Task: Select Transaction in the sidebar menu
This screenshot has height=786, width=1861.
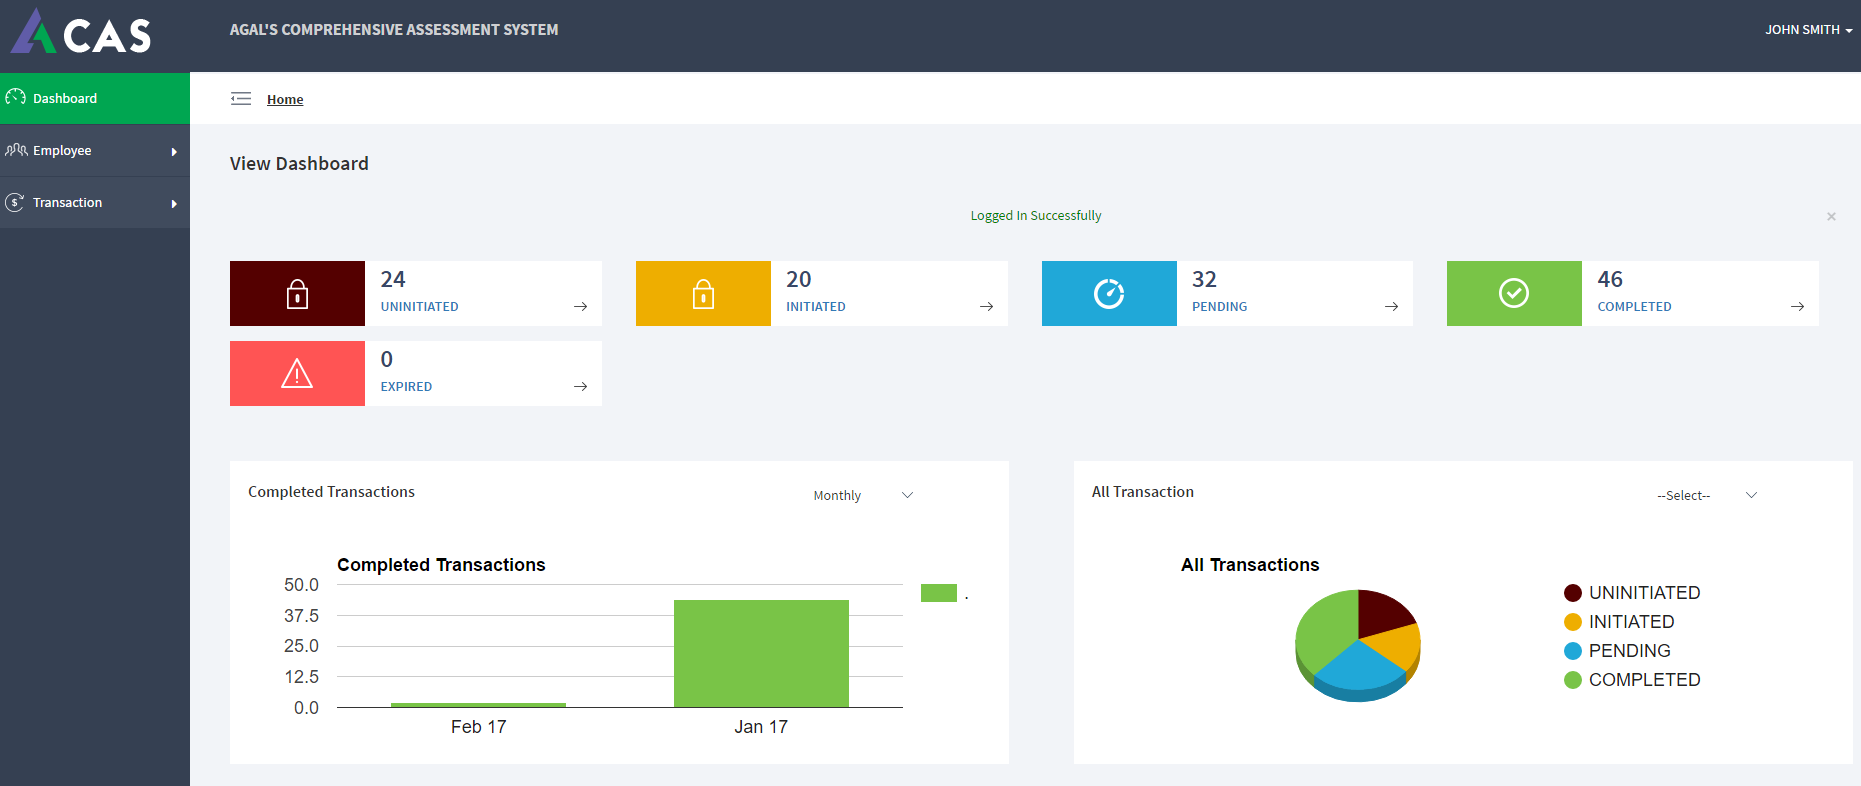Action: [x=95, y=203]
